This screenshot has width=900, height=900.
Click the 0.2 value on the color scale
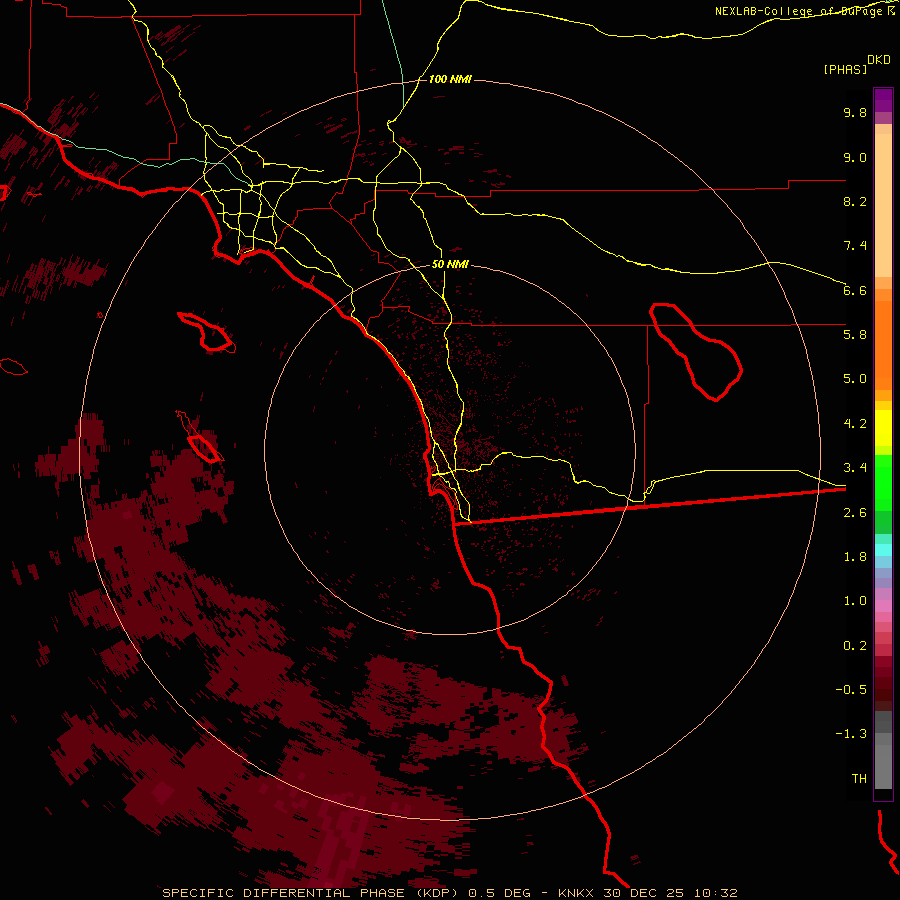coord(855,646)
